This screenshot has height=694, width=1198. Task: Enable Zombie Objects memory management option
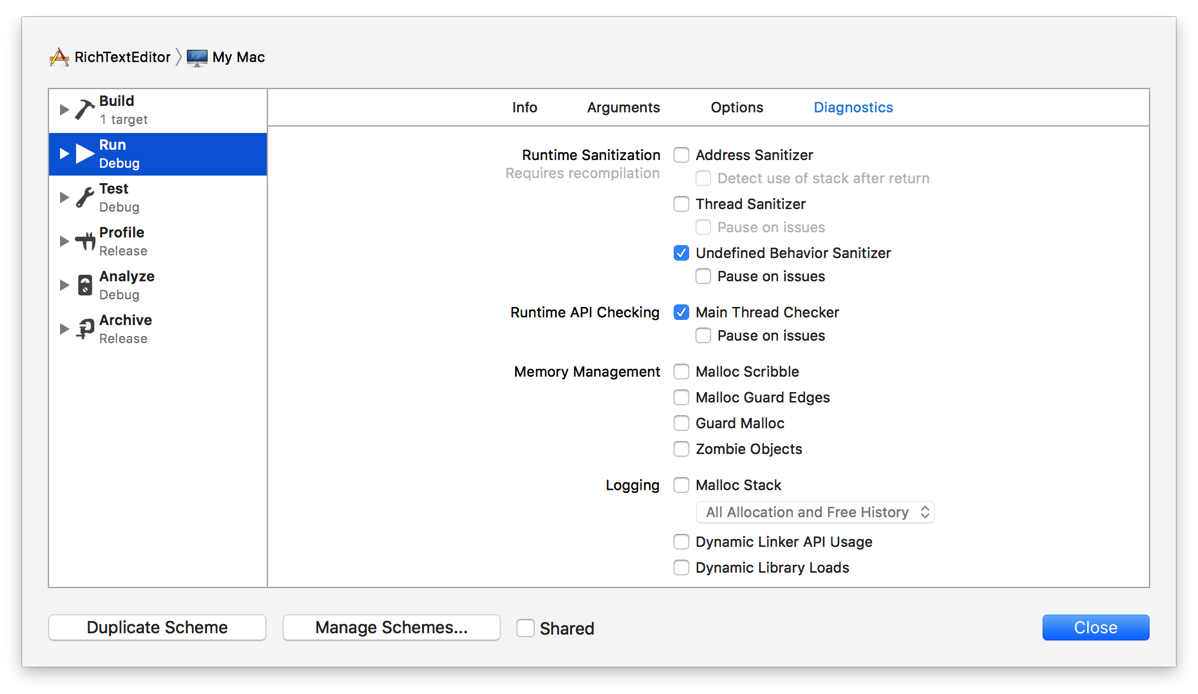coord(681,449)
